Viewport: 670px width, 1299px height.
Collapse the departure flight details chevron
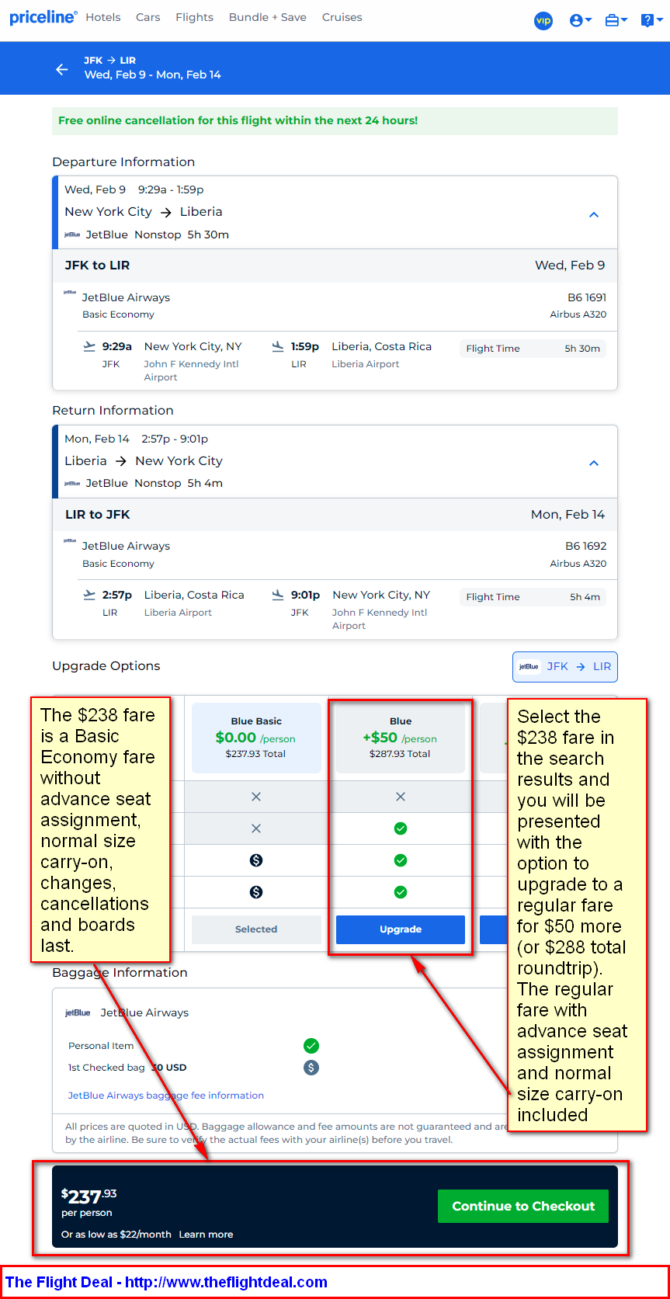tap(594, 214)
